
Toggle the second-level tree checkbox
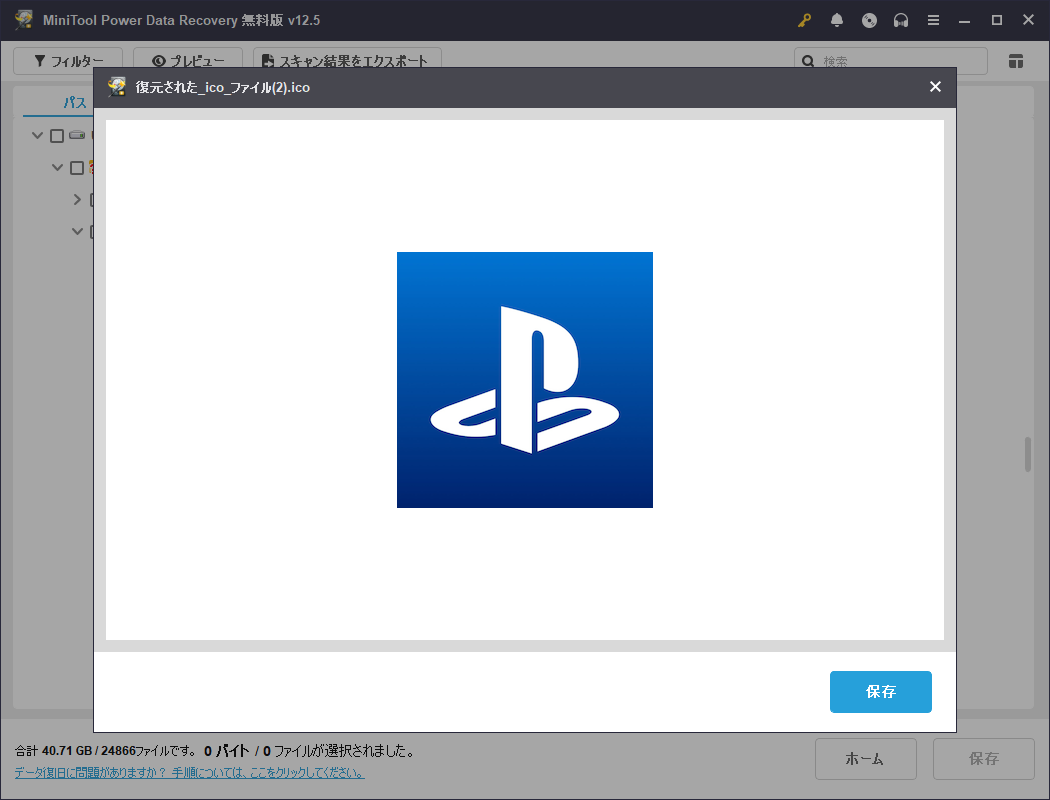click(77, 167)
